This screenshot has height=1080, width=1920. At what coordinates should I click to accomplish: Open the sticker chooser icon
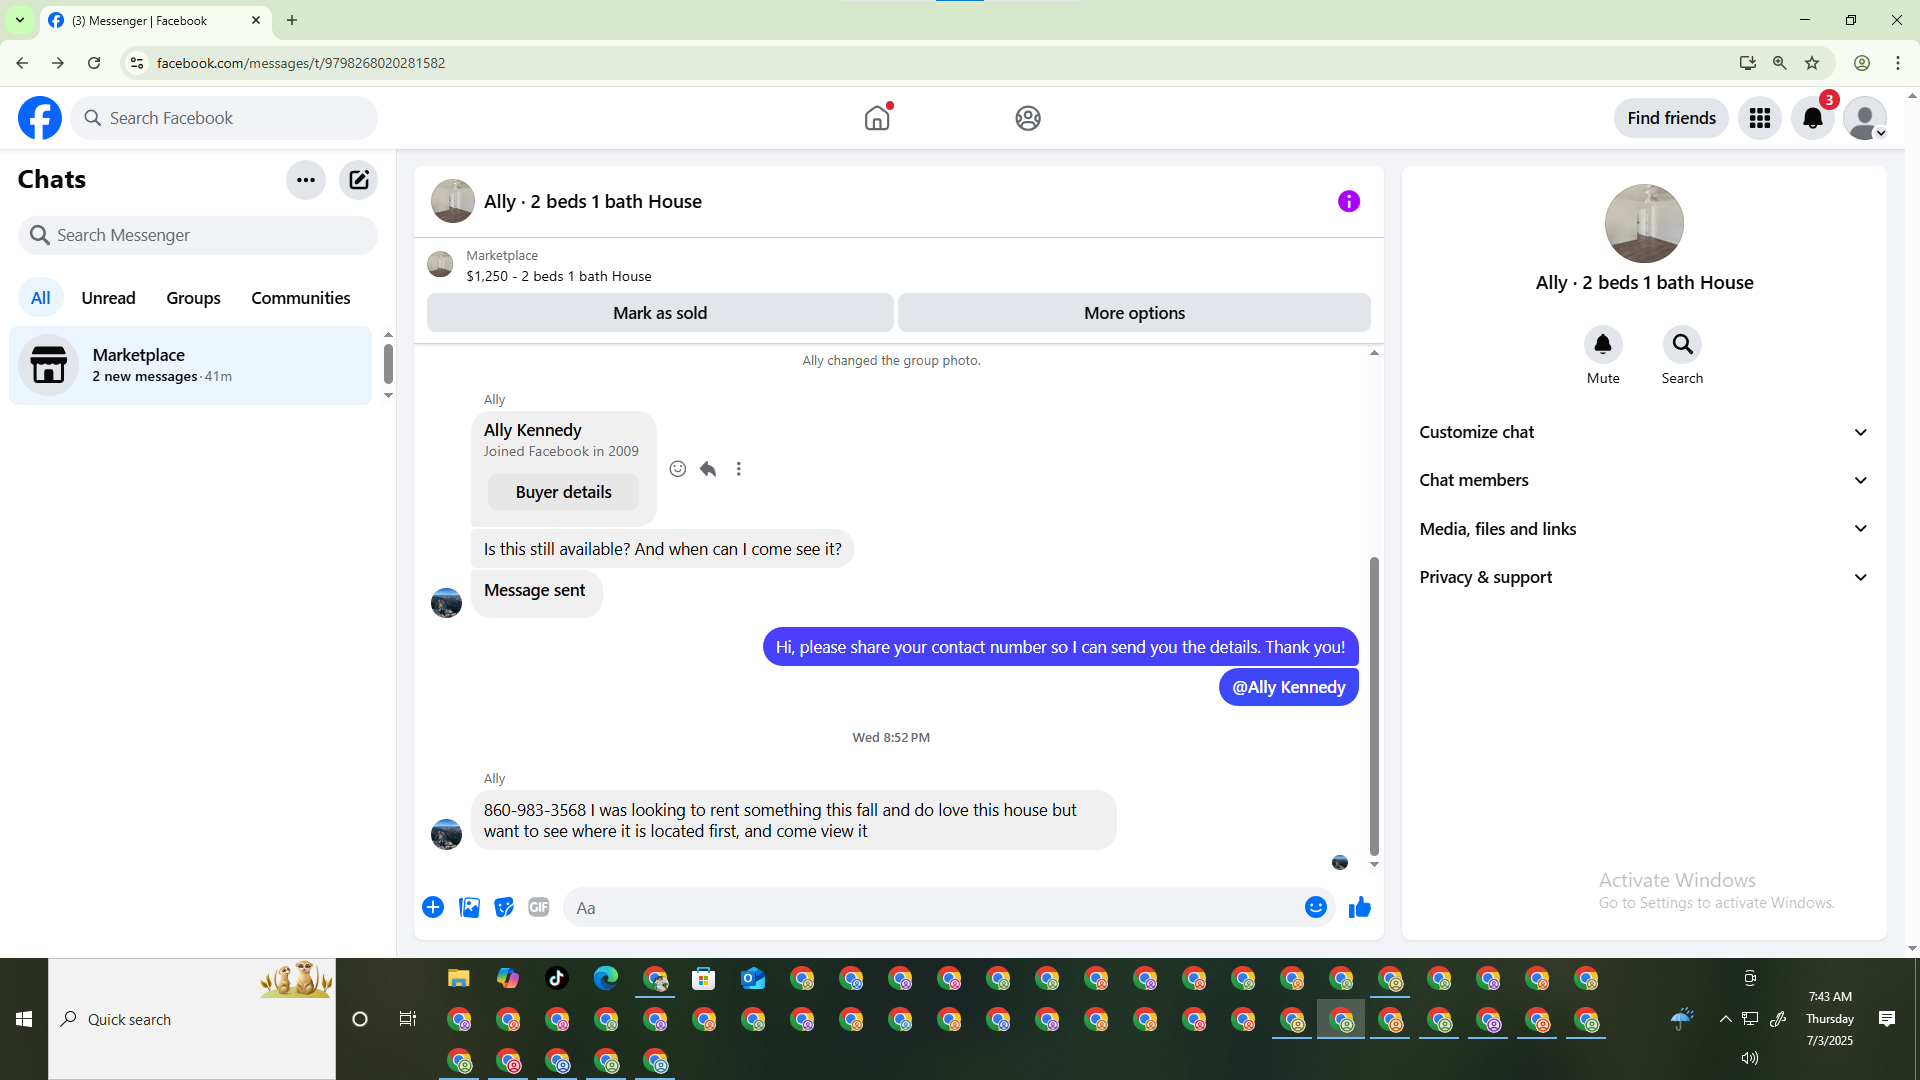504,907
